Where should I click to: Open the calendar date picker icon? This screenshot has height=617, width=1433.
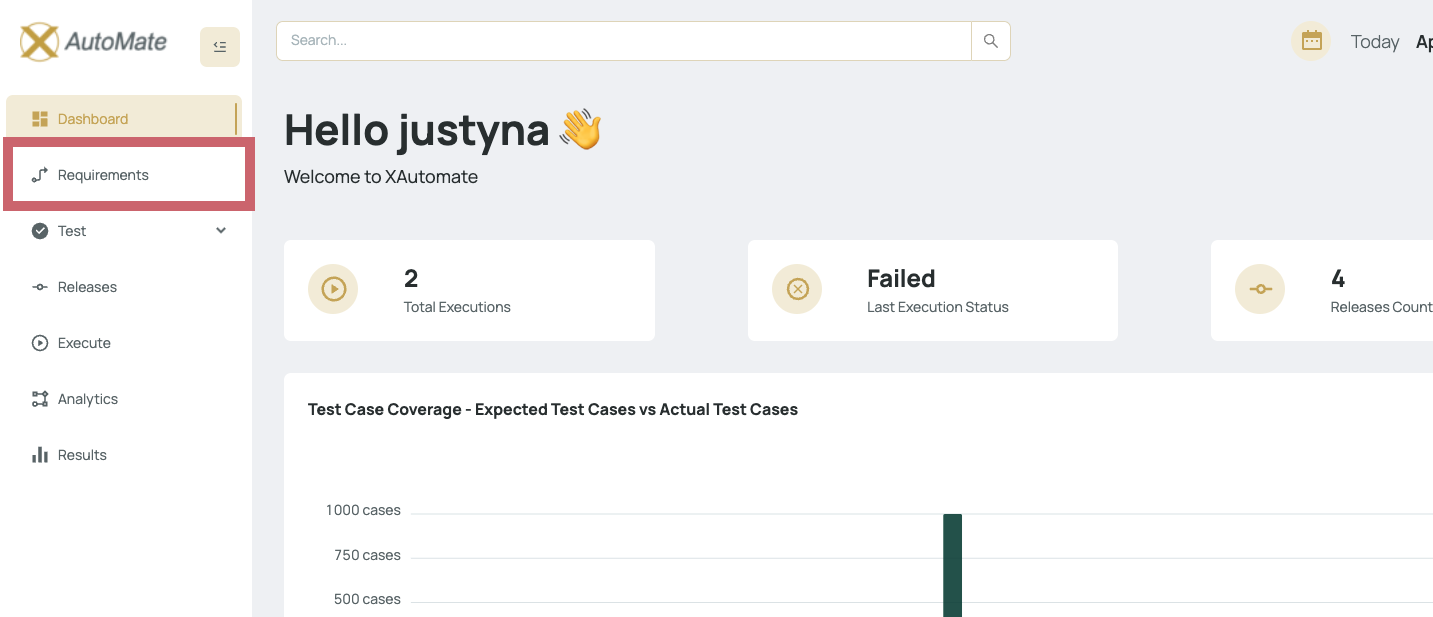[x=1311, y=41]
